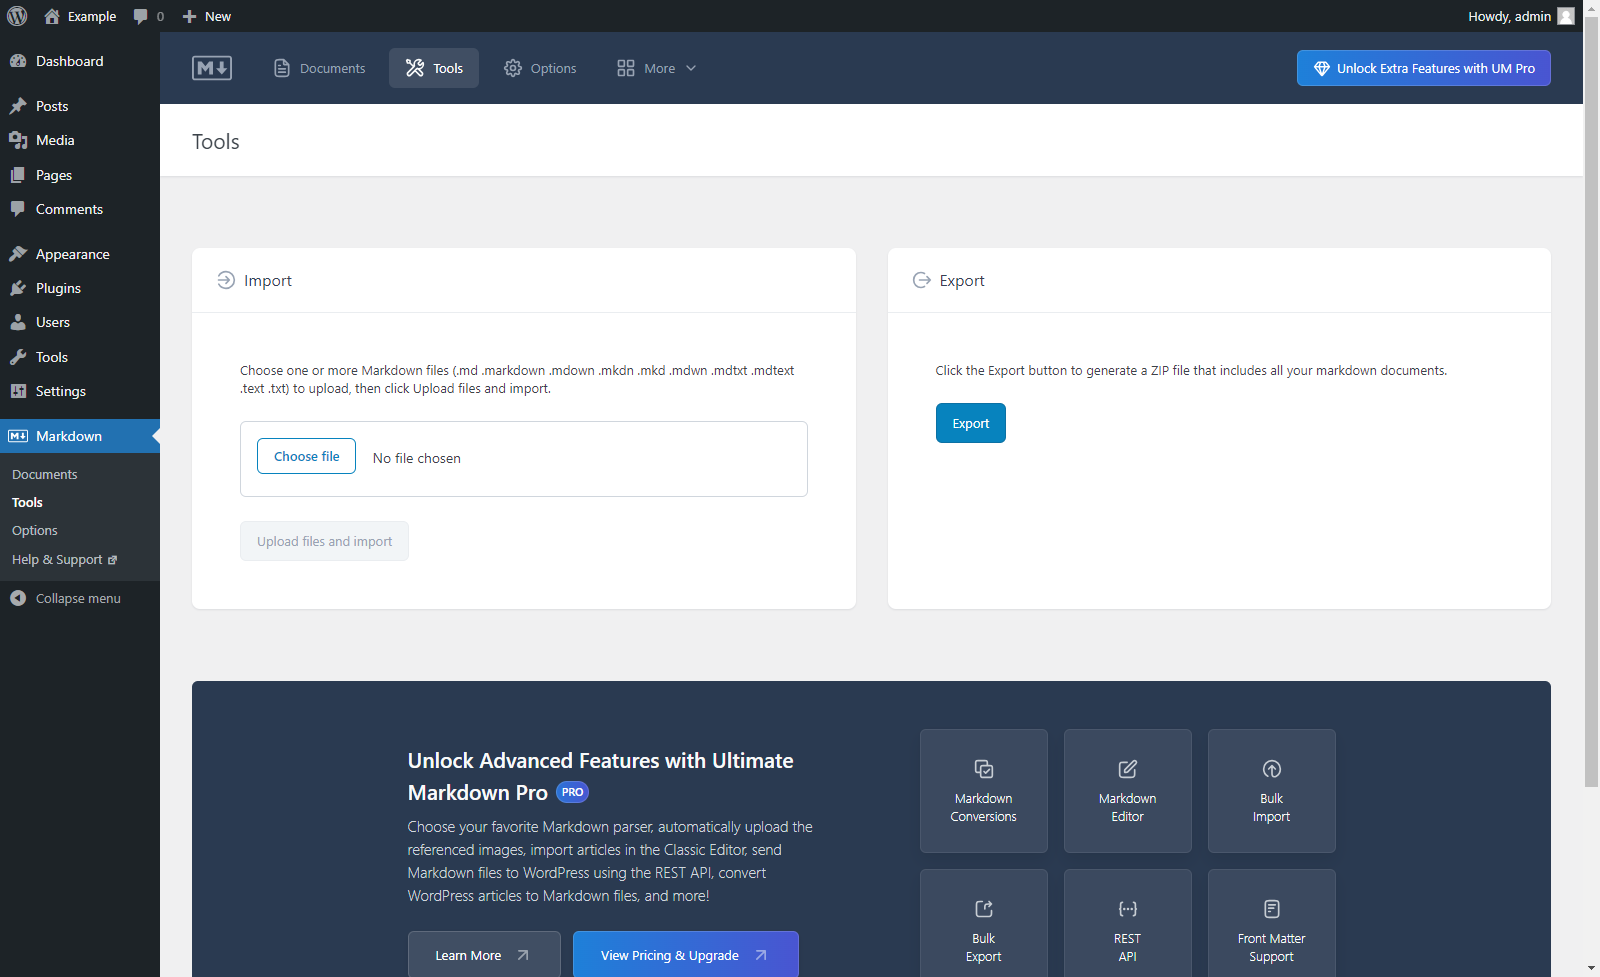Expand the More dropdown
The width and height of the screenshot is (1600, 977).
tap(656, 68)
